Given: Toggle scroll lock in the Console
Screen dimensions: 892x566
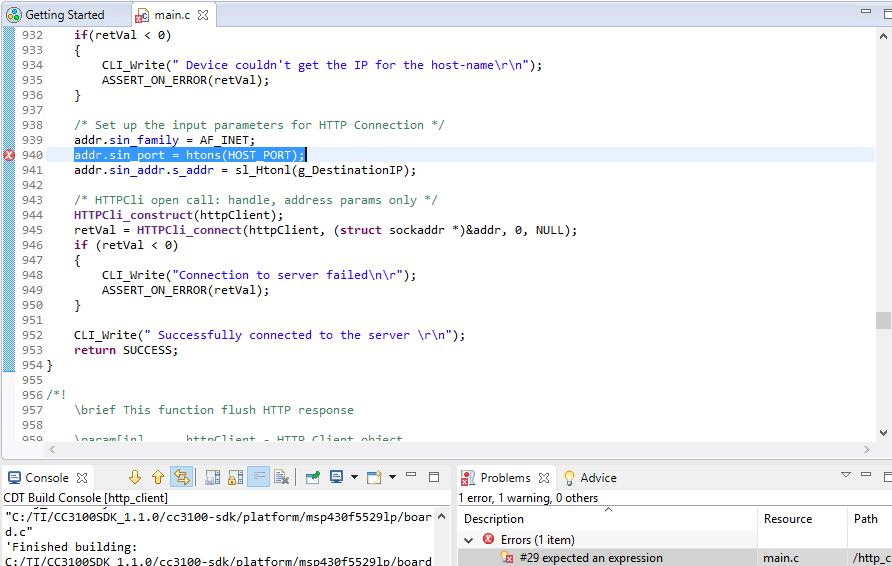Looking at the screenshot, I should (x=236, y=477).
